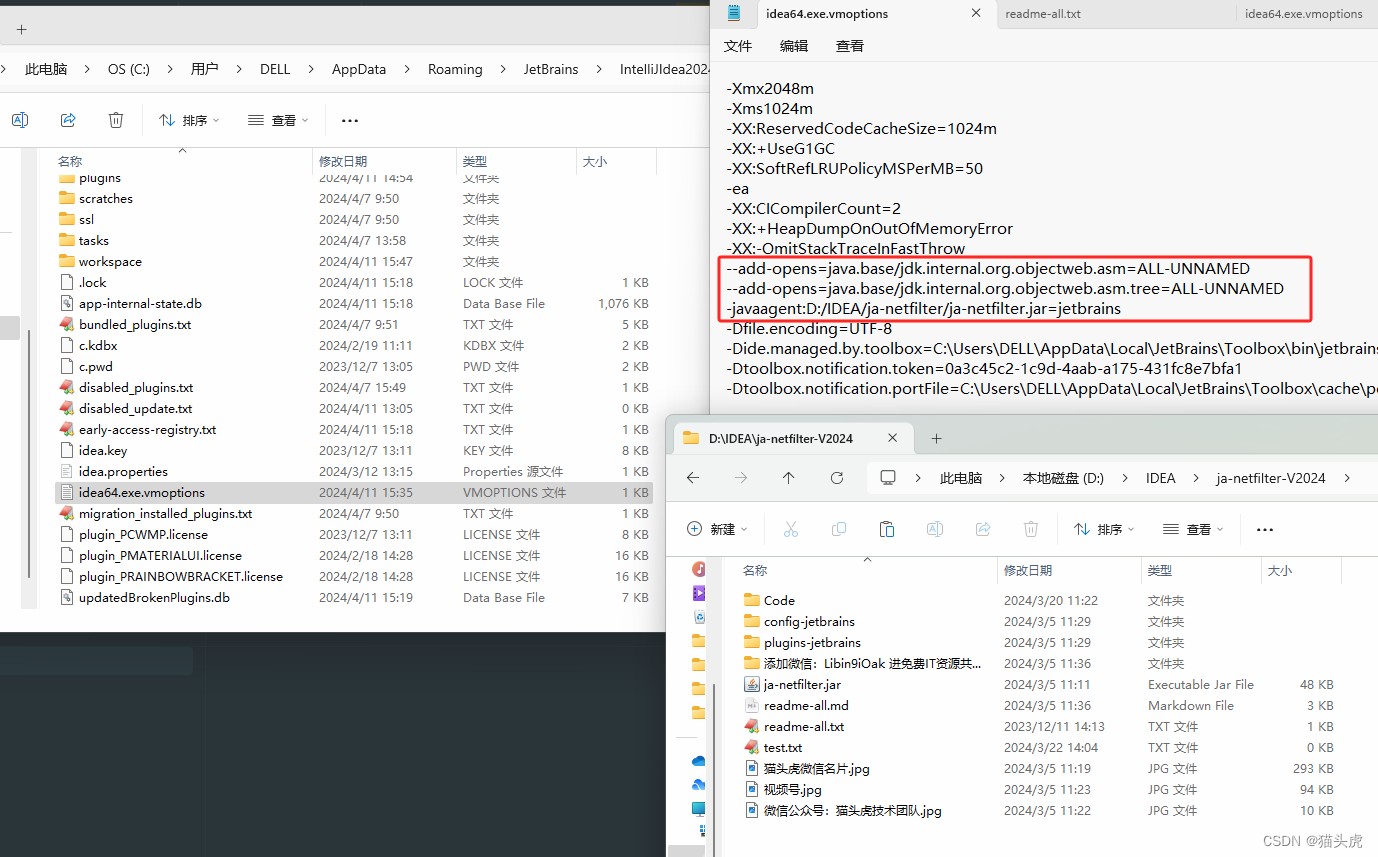Open the 查看 view dropdown in ja-netfilter Explorer
Viewport: 1378px width, 857px height.
1194,529
